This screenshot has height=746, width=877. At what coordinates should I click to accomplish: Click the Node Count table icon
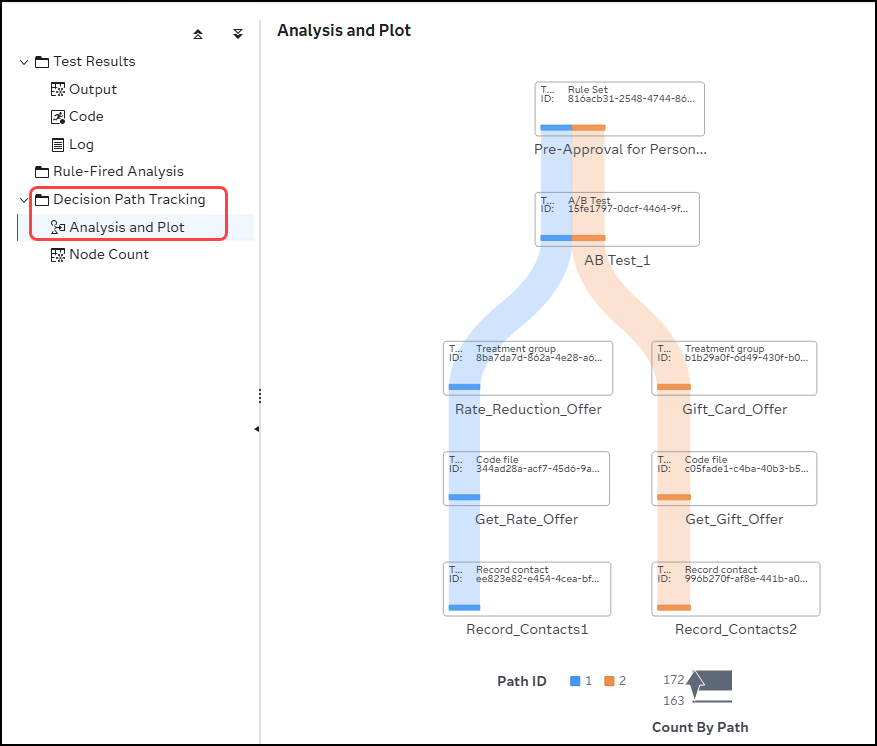[x=58, y=255]
